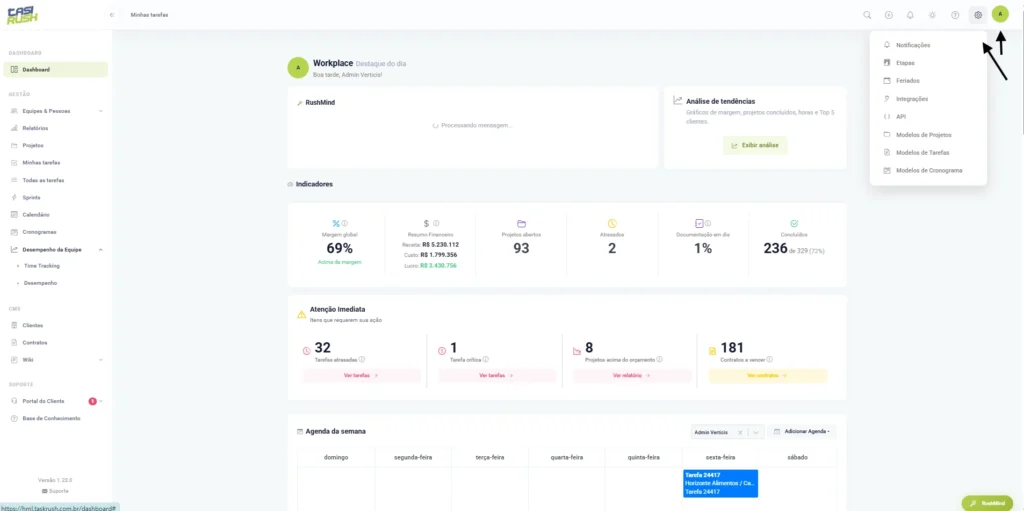
Task: Click Projetos acima do orçamento info icon
Action: coord(662,359)
